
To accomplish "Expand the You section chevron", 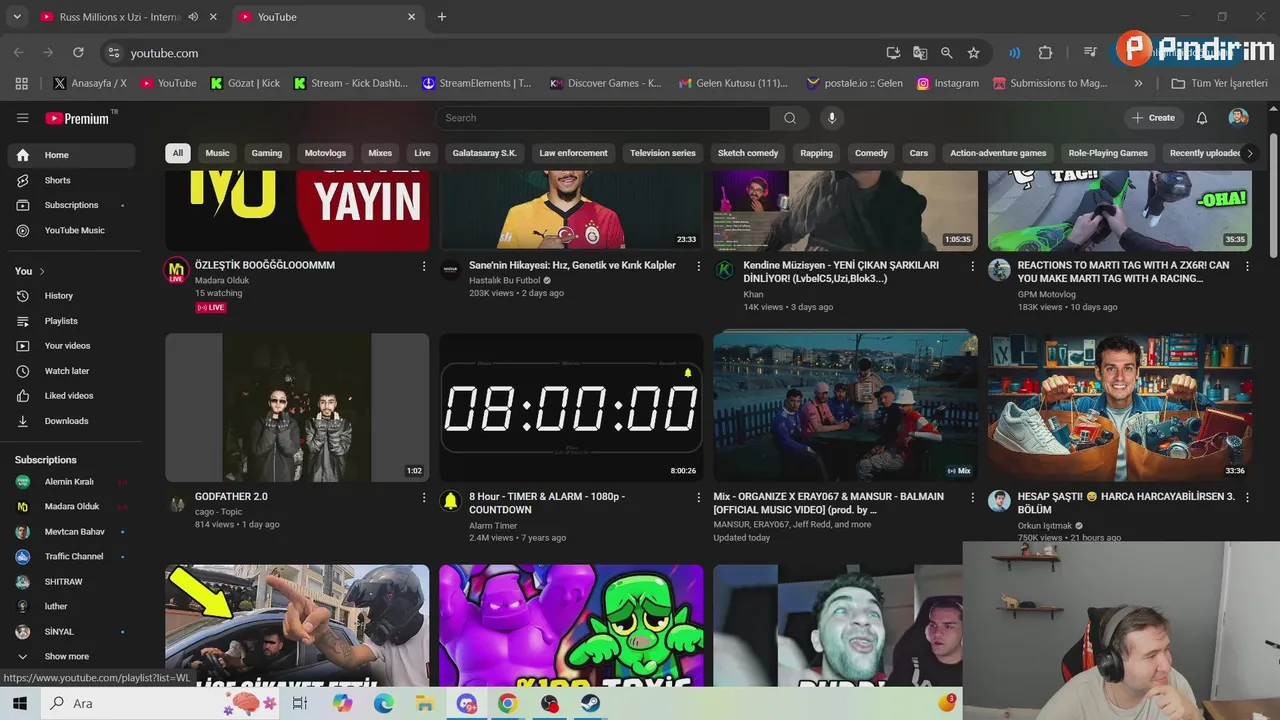I will click(x=41, y=271).
